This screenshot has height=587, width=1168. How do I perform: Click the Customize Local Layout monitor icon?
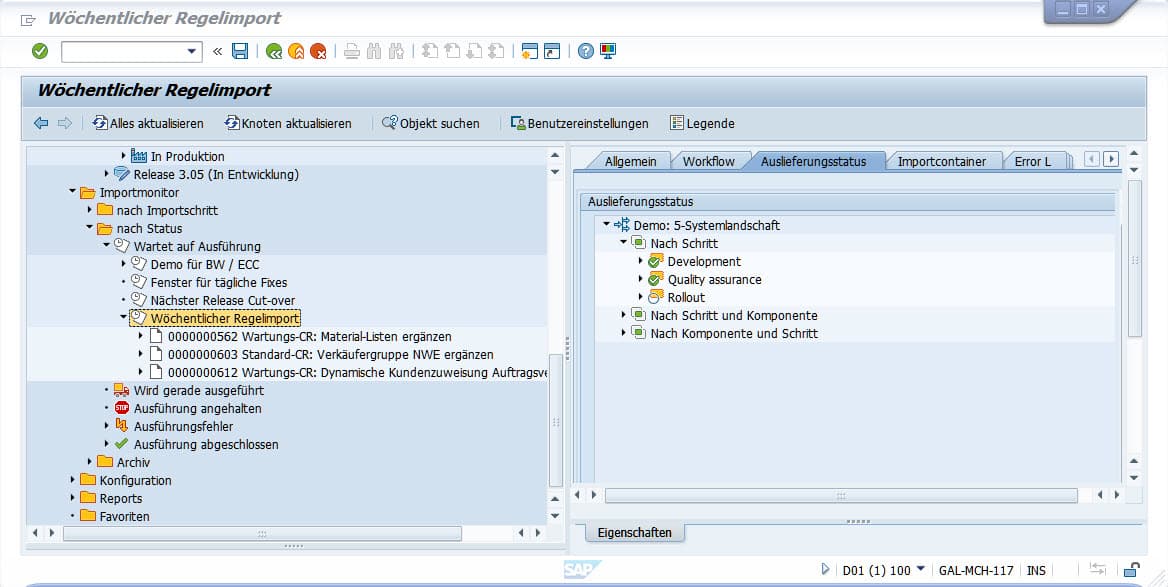608,50
